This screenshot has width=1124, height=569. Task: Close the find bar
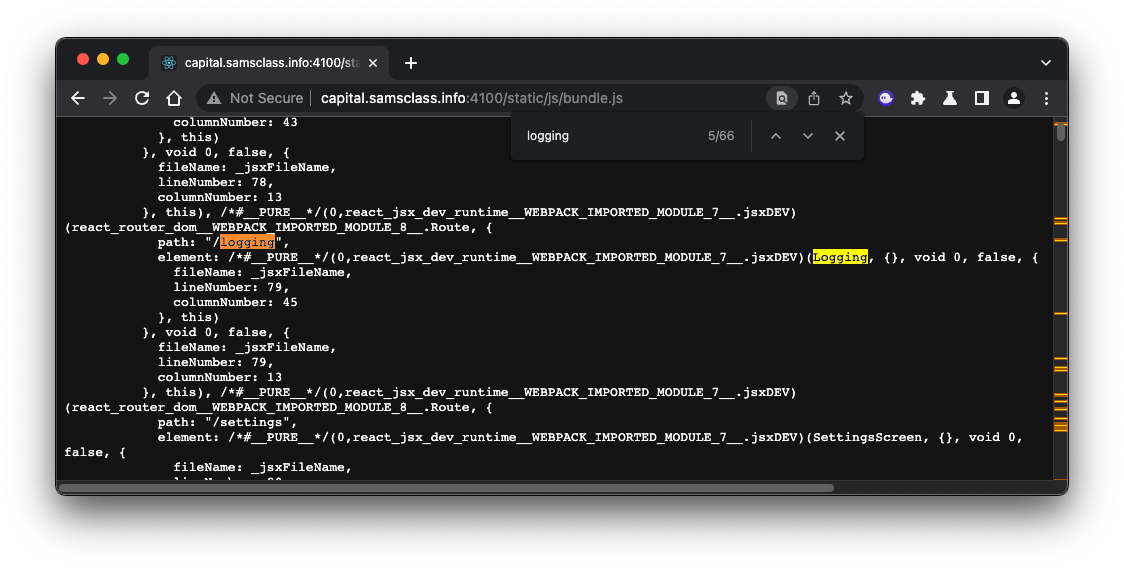point(840,136)
